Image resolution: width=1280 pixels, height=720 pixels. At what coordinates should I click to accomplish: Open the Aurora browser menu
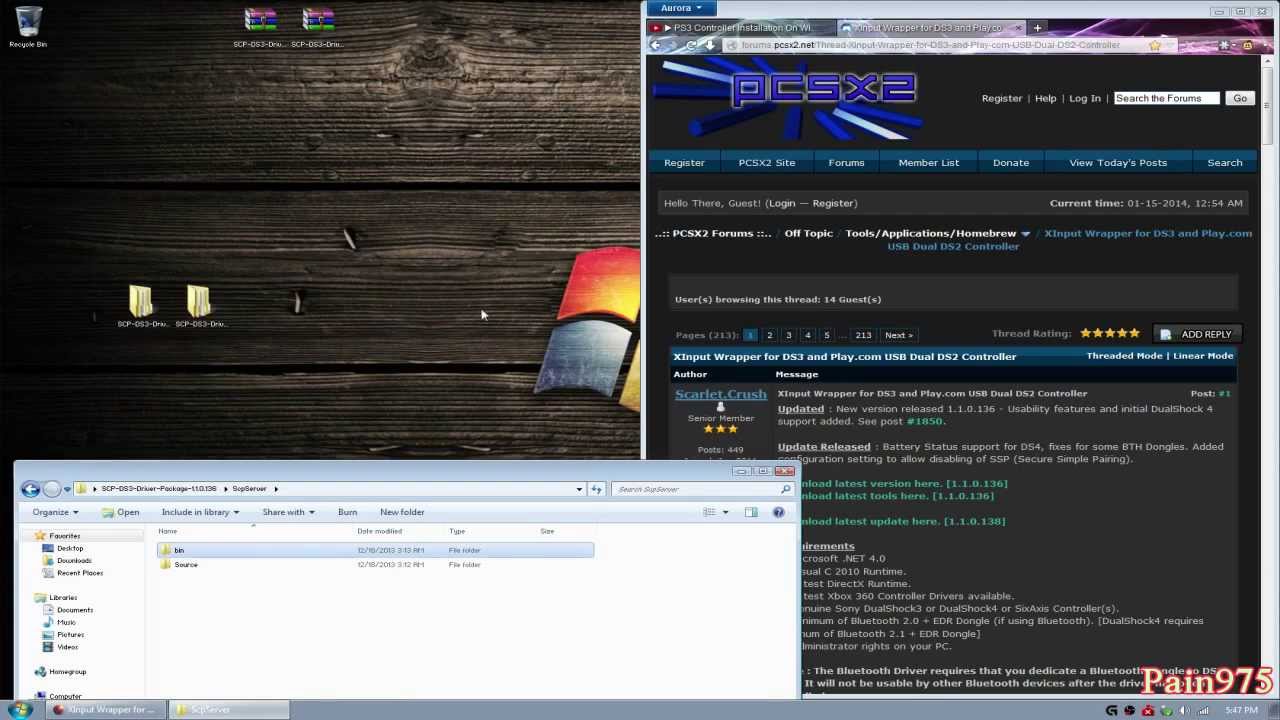(x=681, y=8)
